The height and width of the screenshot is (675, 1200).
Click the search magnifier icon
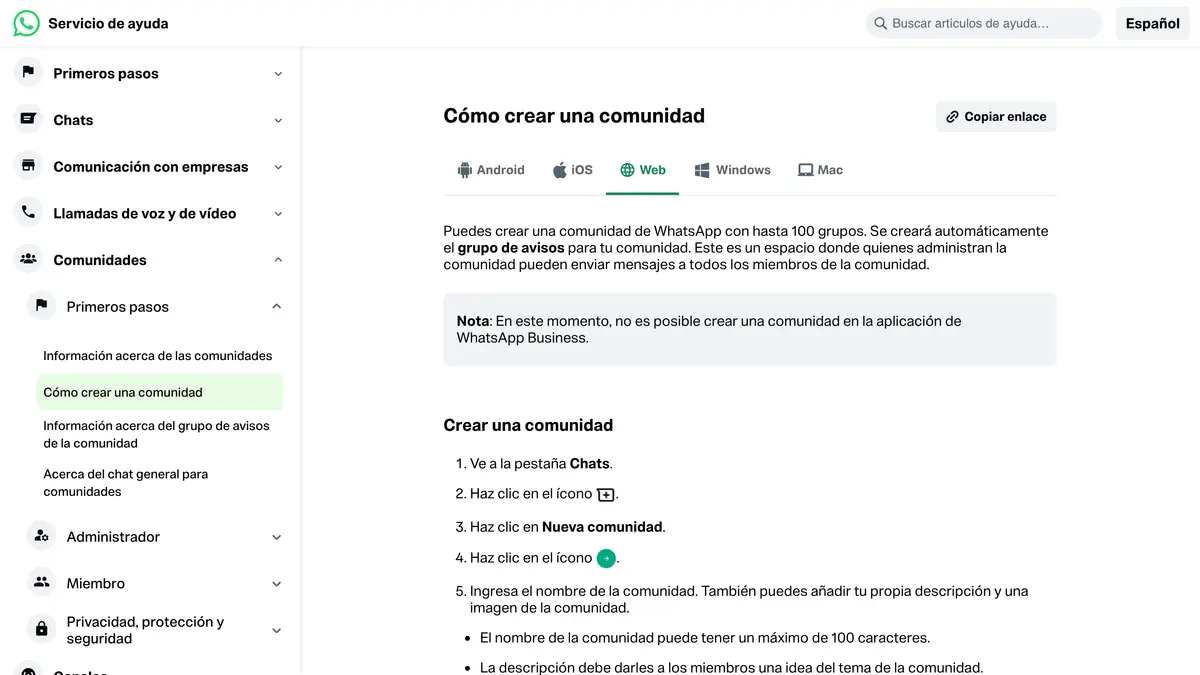click(880, 23)
